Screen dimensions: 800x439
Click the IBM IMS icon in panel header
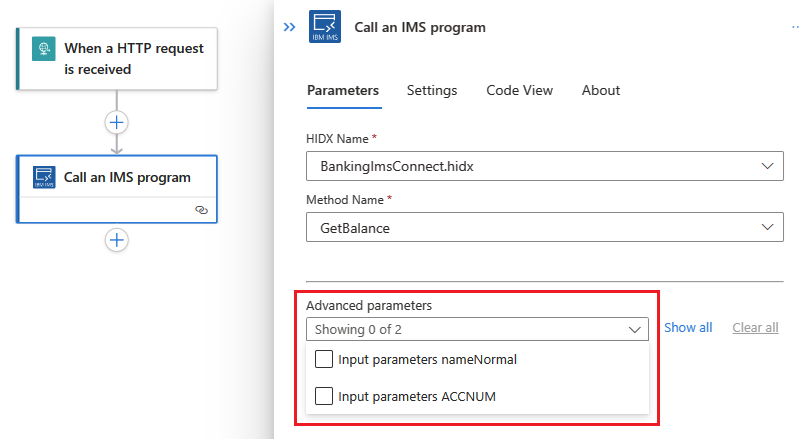click(325, 27)
